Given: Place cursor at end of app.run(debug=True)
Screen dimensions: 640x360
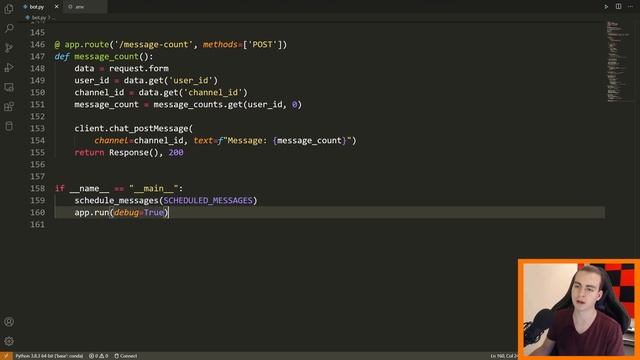Looking at the screenshot, I should [x=168, y=212].
